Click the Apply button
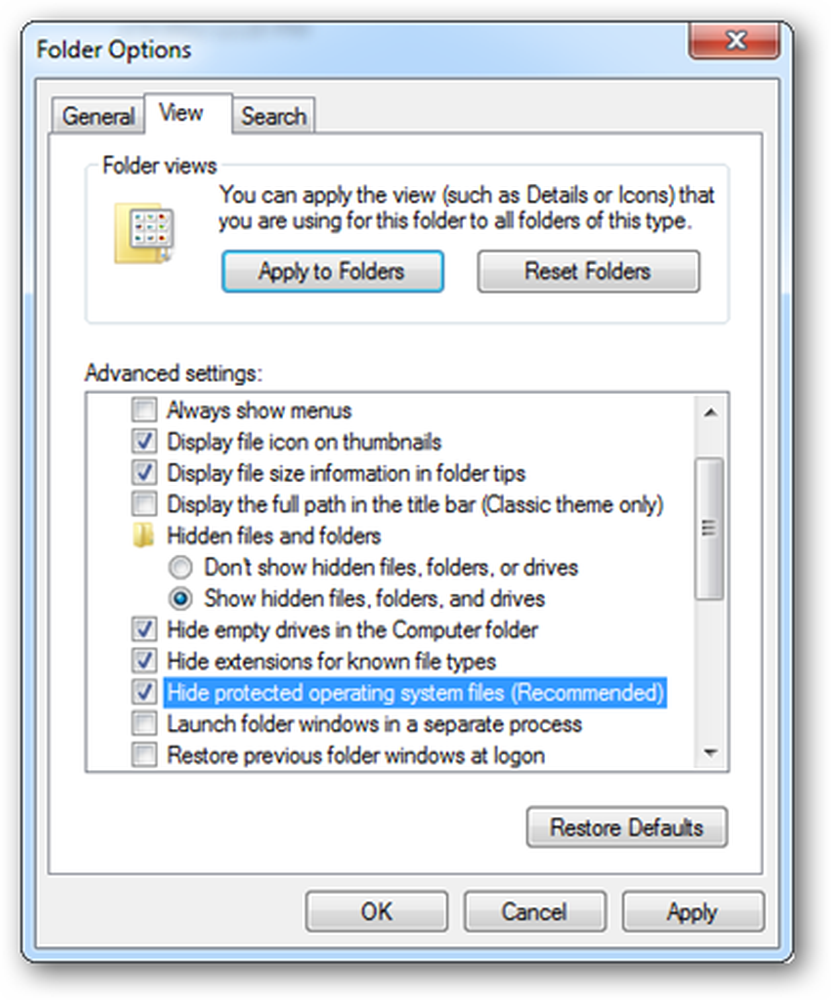Viewport: 831px width, 1000px height. (693, 911)
